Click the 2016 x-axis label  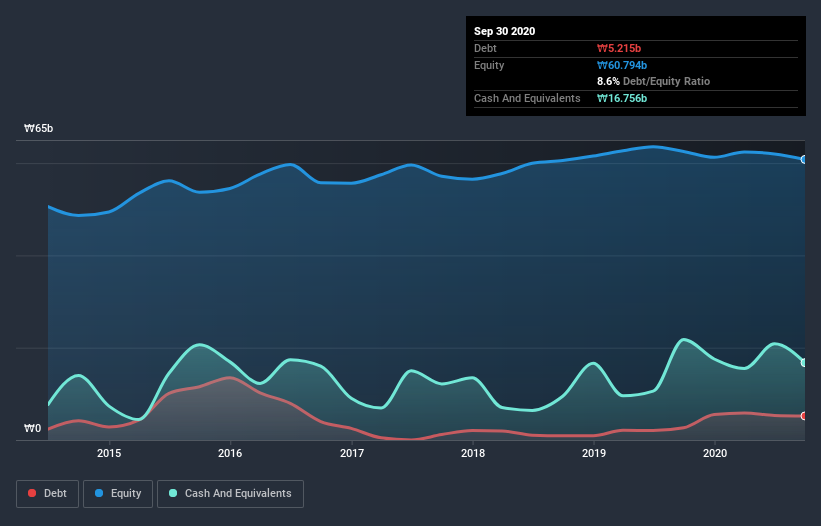click(x=230, y=453)
